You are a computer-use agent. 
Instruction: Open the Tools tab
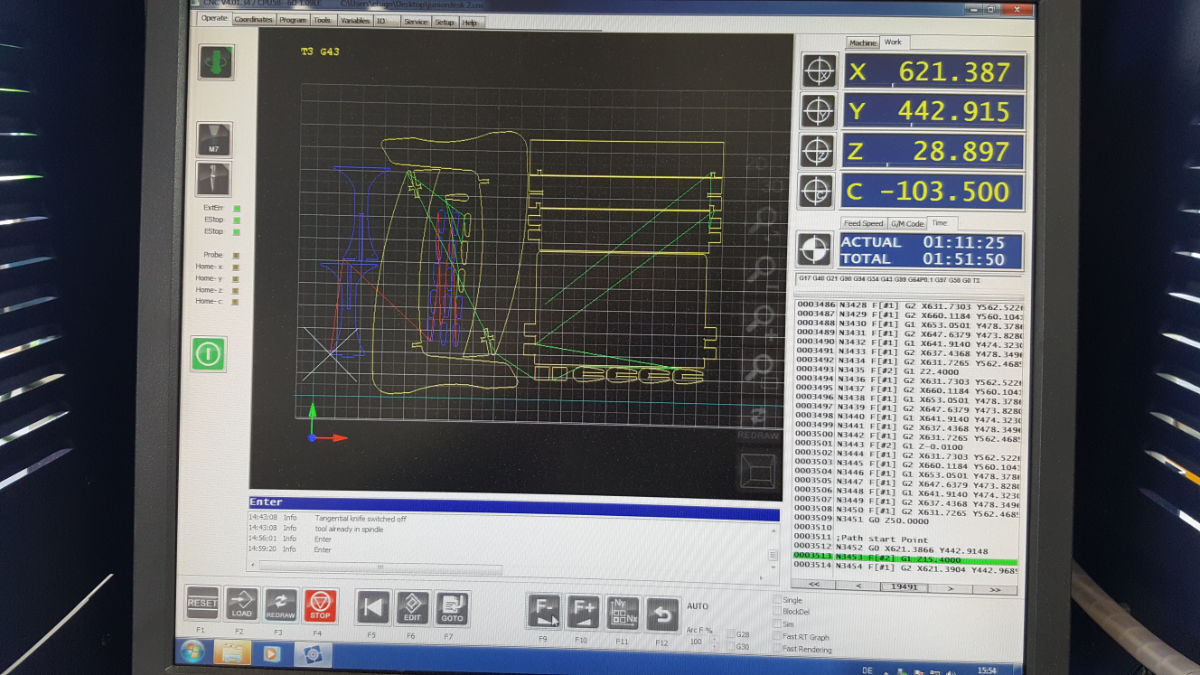tap(323, 20)
